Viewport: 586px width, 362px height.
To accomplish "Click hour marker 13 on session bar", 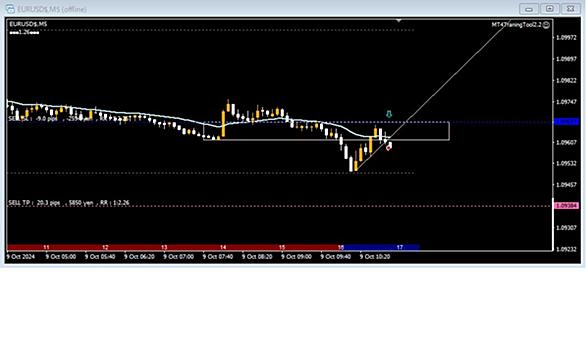I will pyautogui.click(x=164, y=247).
